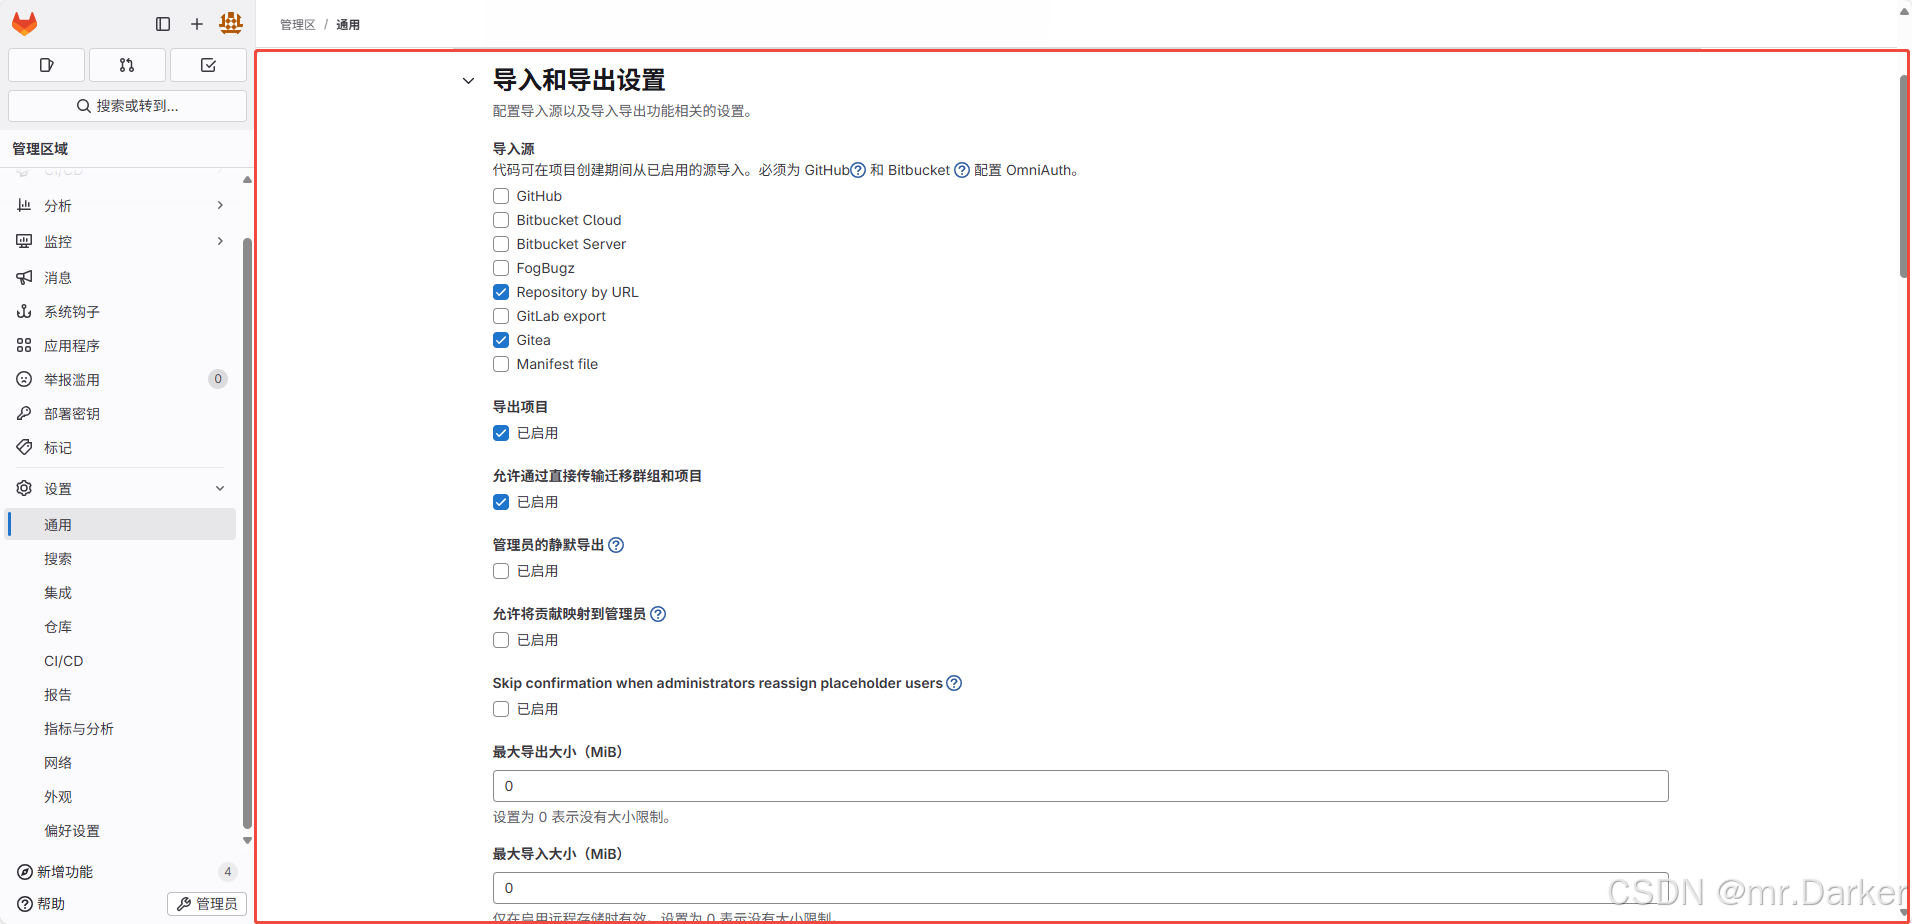1912x924 pixels.
Task: Select 仓库 settings sub-item
Action: coord(121,626)
